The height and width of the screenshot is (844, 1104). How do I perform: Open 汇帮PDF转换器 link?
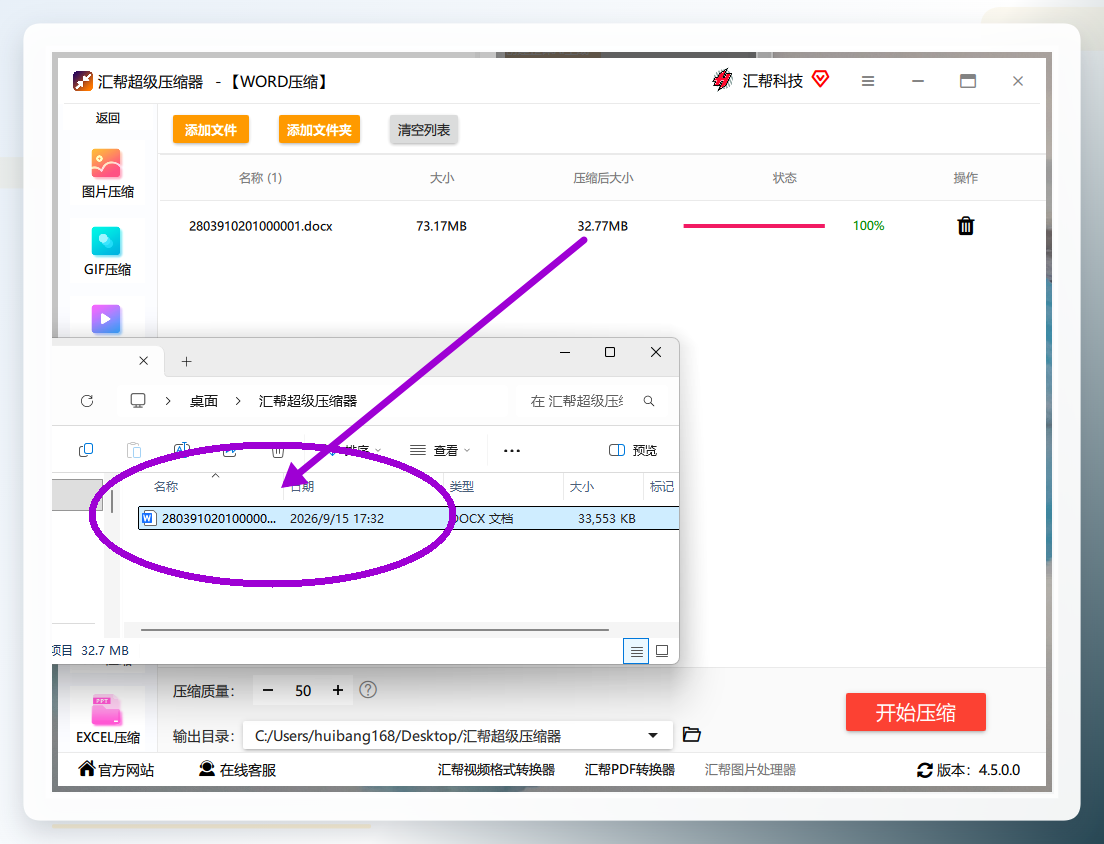click(629, 769)
